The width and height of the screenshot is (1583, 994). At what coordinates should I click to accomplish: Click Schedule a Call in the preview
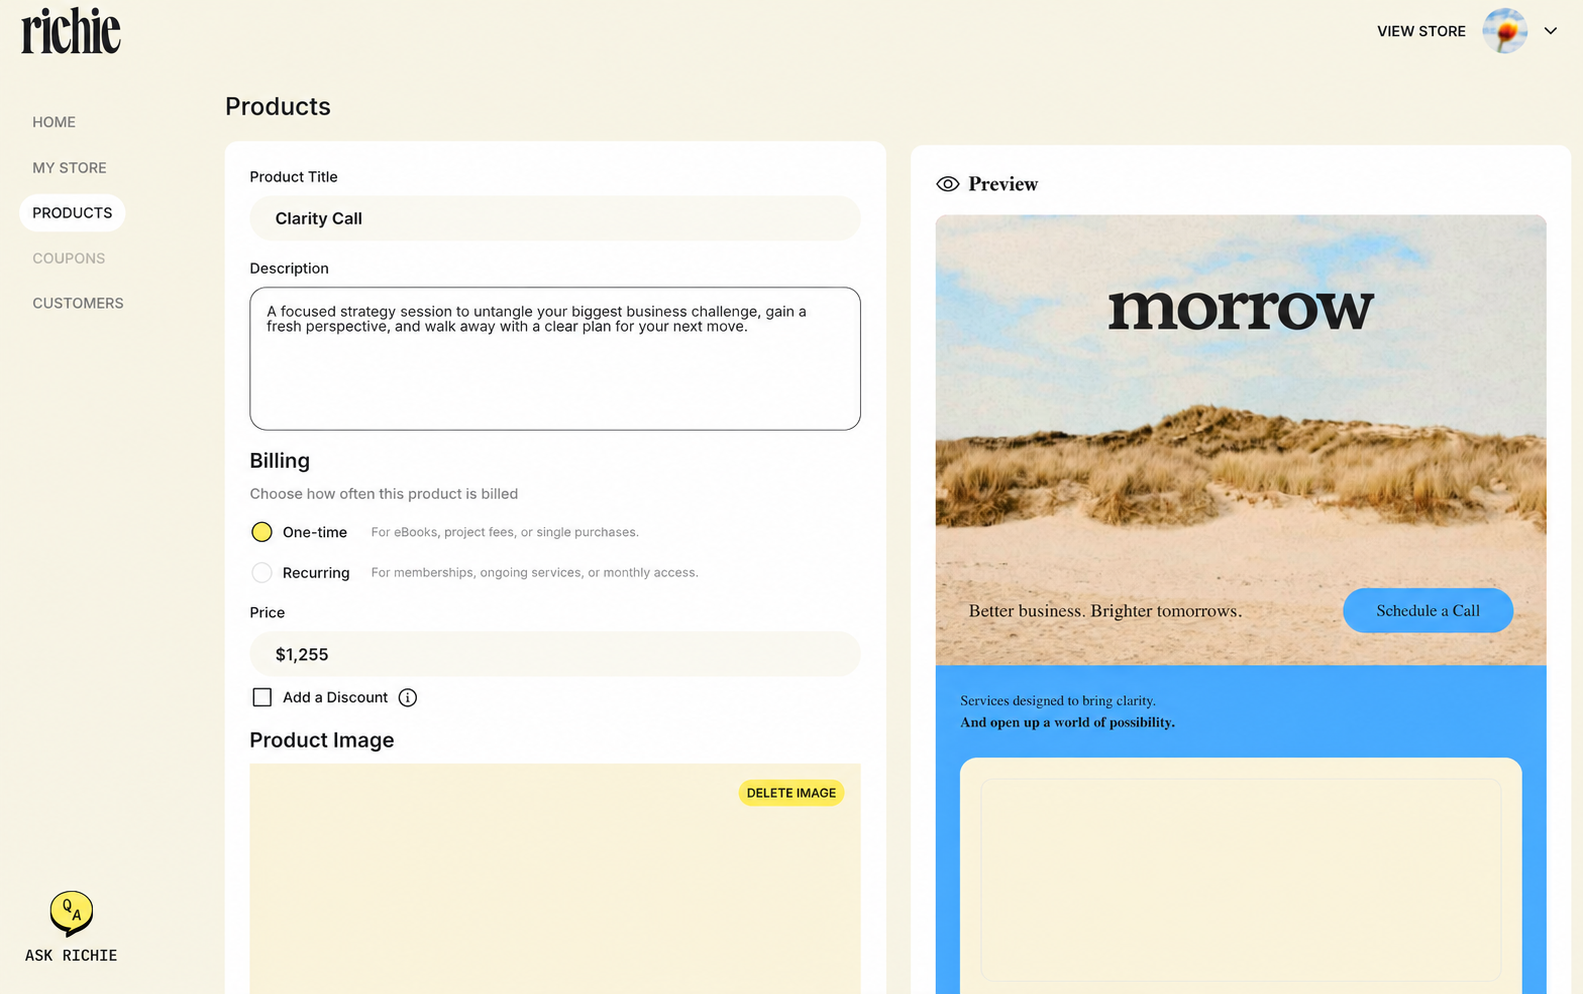(x=1427, y=610)
